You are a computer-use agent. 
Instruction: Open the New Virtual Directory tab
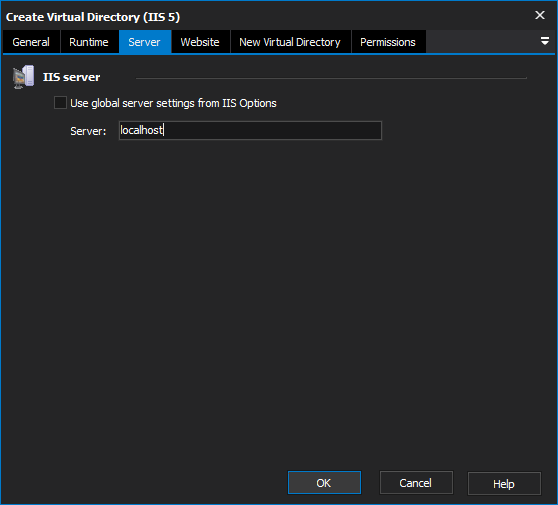290,42
